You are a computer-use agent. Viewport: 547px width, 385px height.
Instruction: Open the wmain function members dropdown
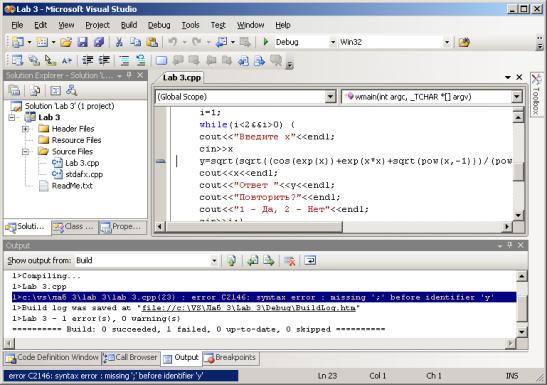point(517,97)
